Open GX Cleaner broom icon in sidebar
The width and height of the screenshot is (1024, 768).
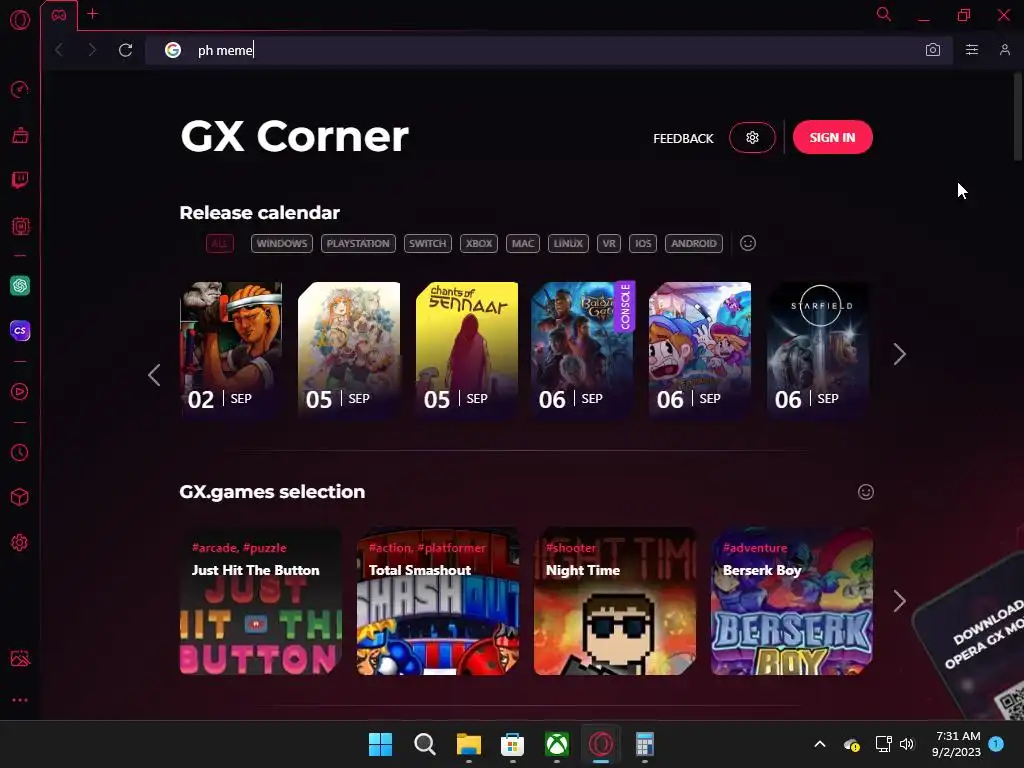click(20, 135)
